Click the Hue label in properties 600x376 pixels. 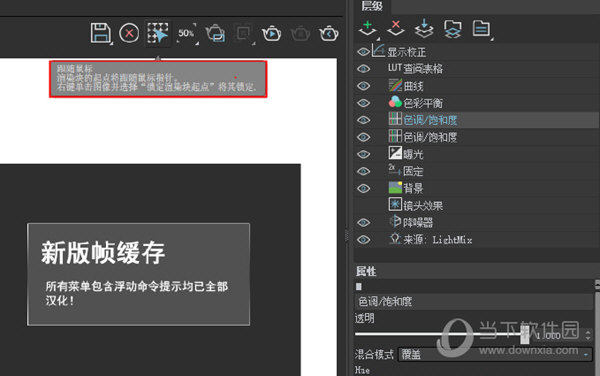point(362,370)
